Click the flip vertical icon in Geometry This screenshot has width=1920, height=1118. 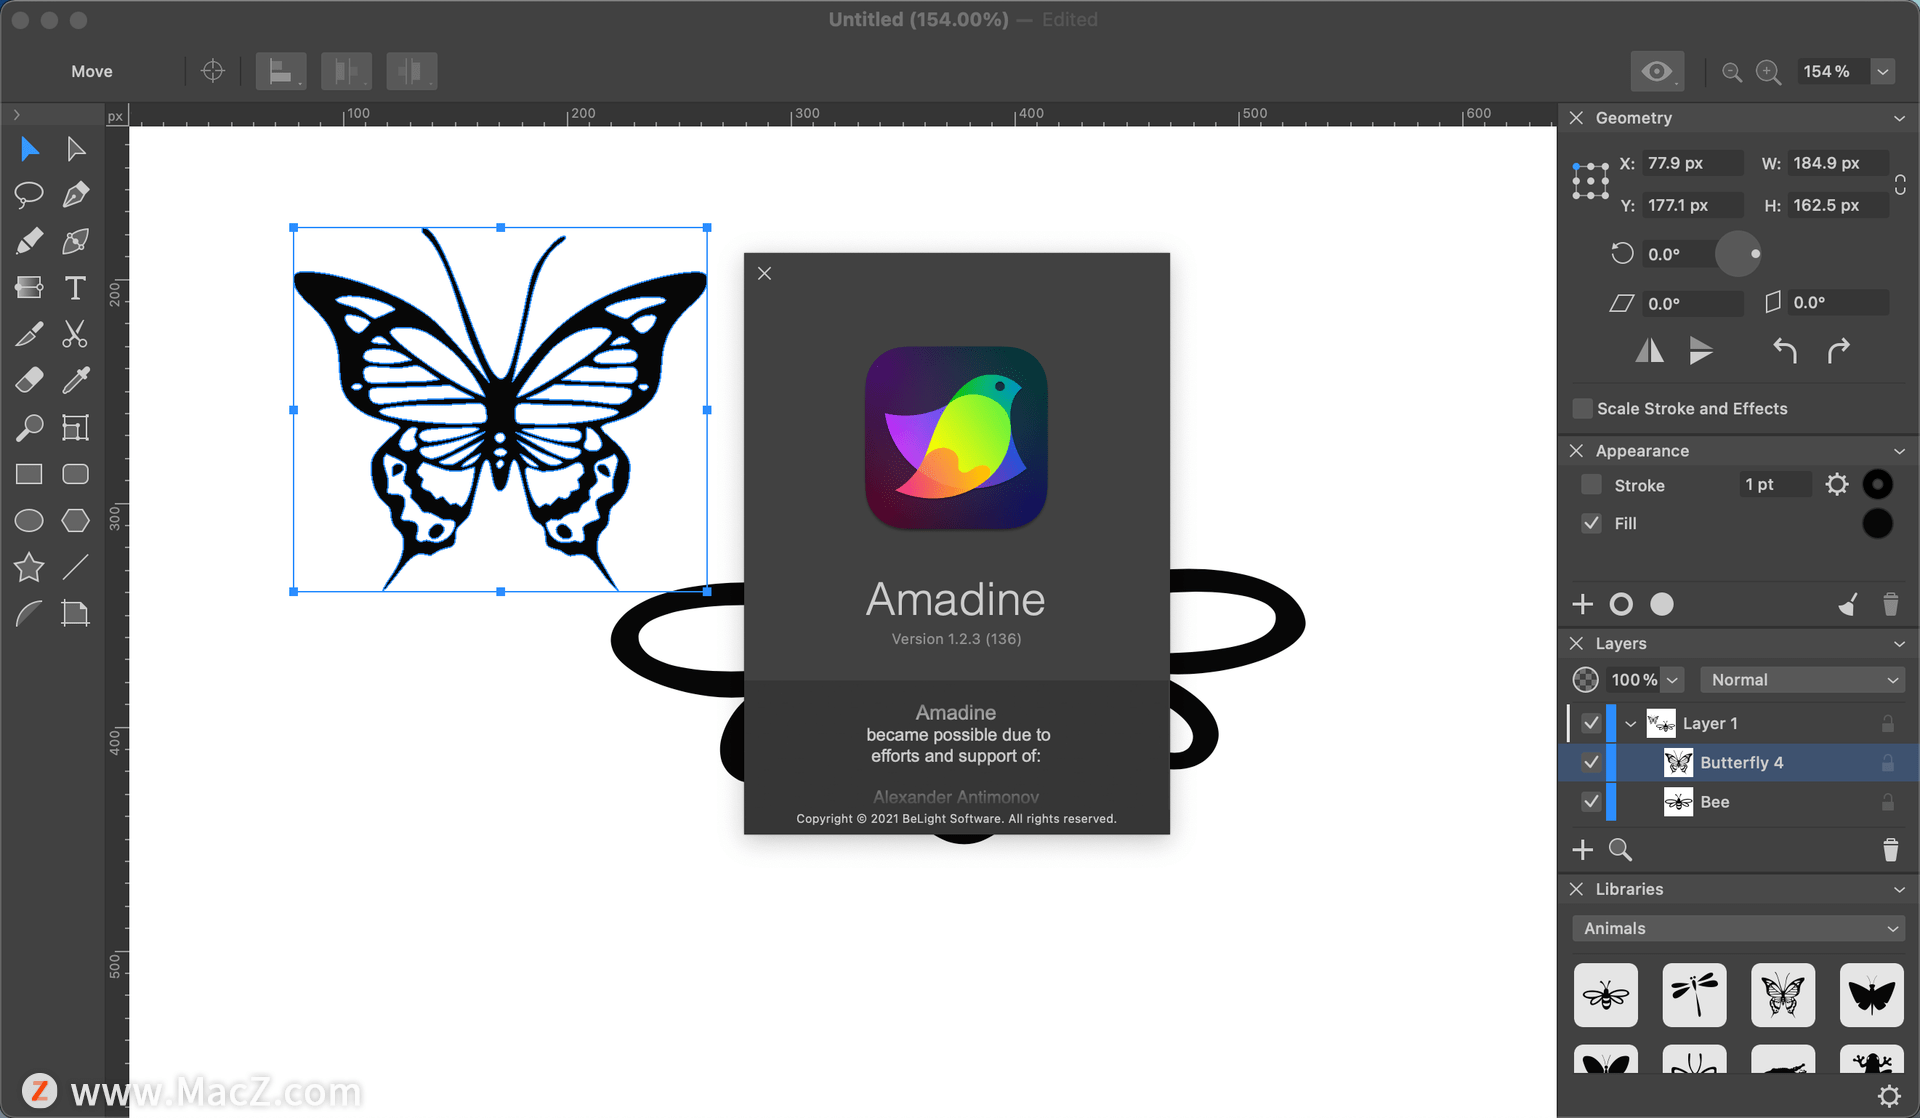pyautogui.click(x=1701, y=351)
